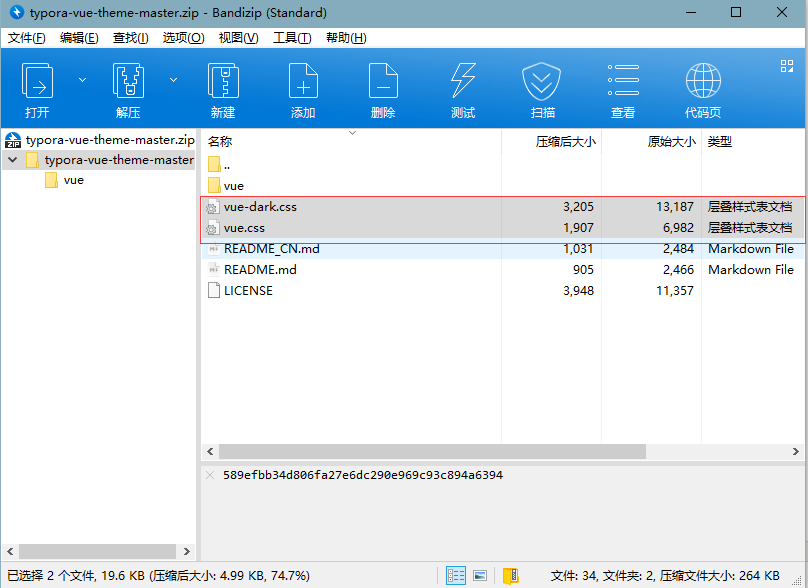Click the Delete (删除) toolbar icon
Image resolution: width=808 pixels, height=588 pixels.
(x=383, y=81)
